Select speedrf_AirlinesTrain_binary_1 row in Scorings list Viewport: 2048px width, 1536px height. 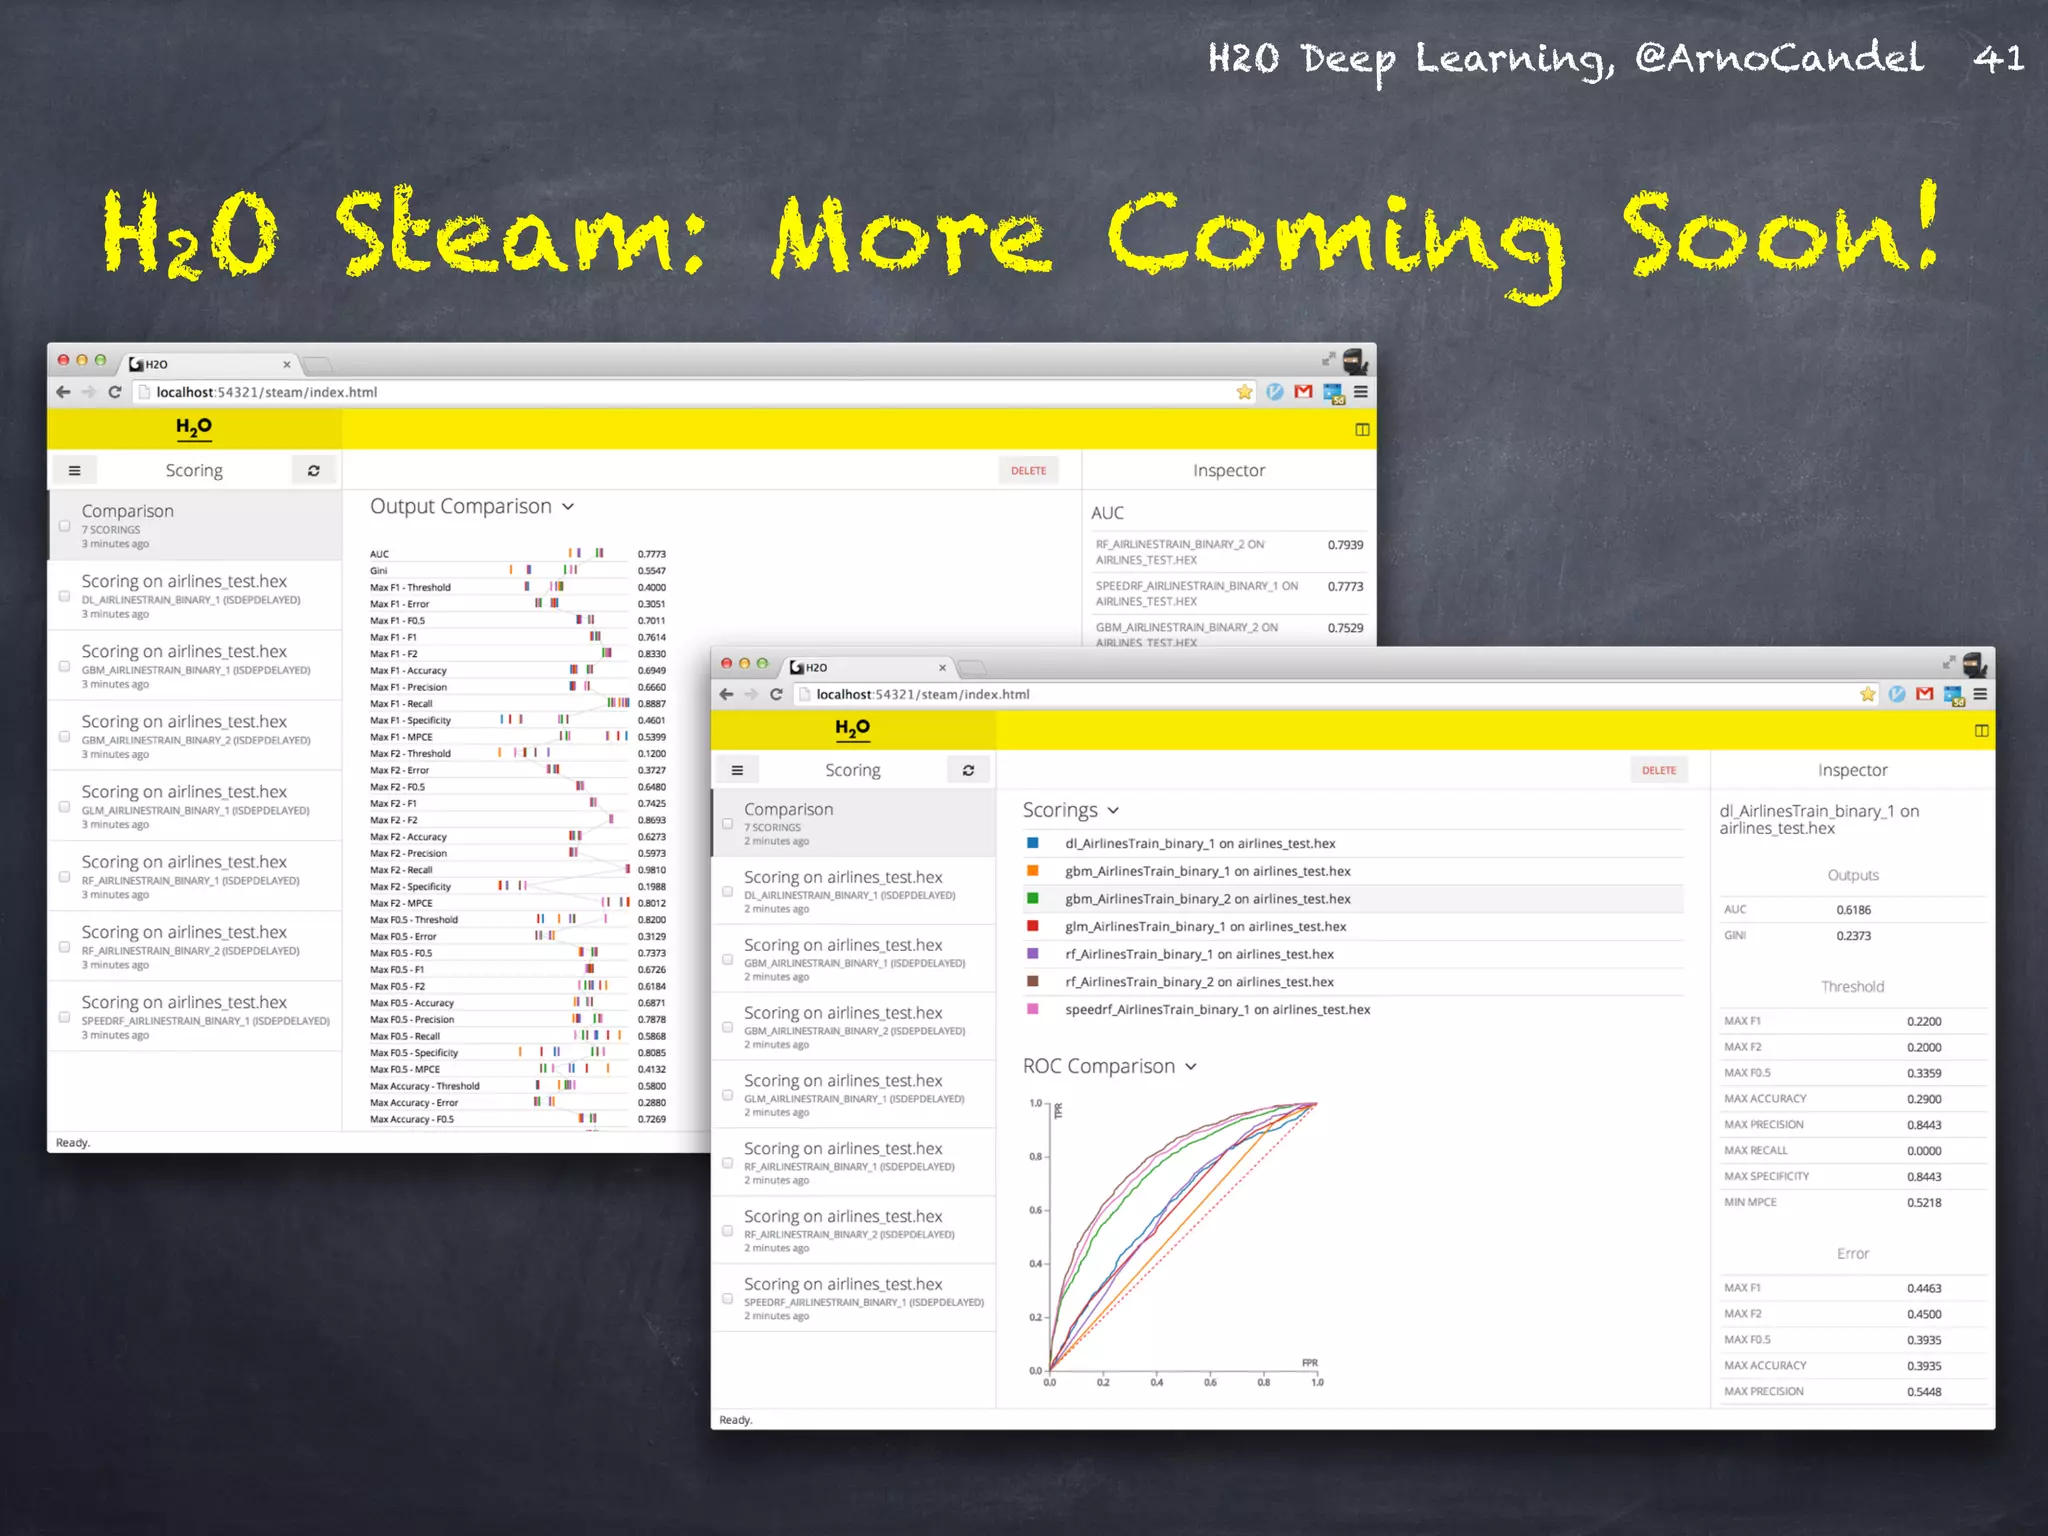pos(1352,1010)
